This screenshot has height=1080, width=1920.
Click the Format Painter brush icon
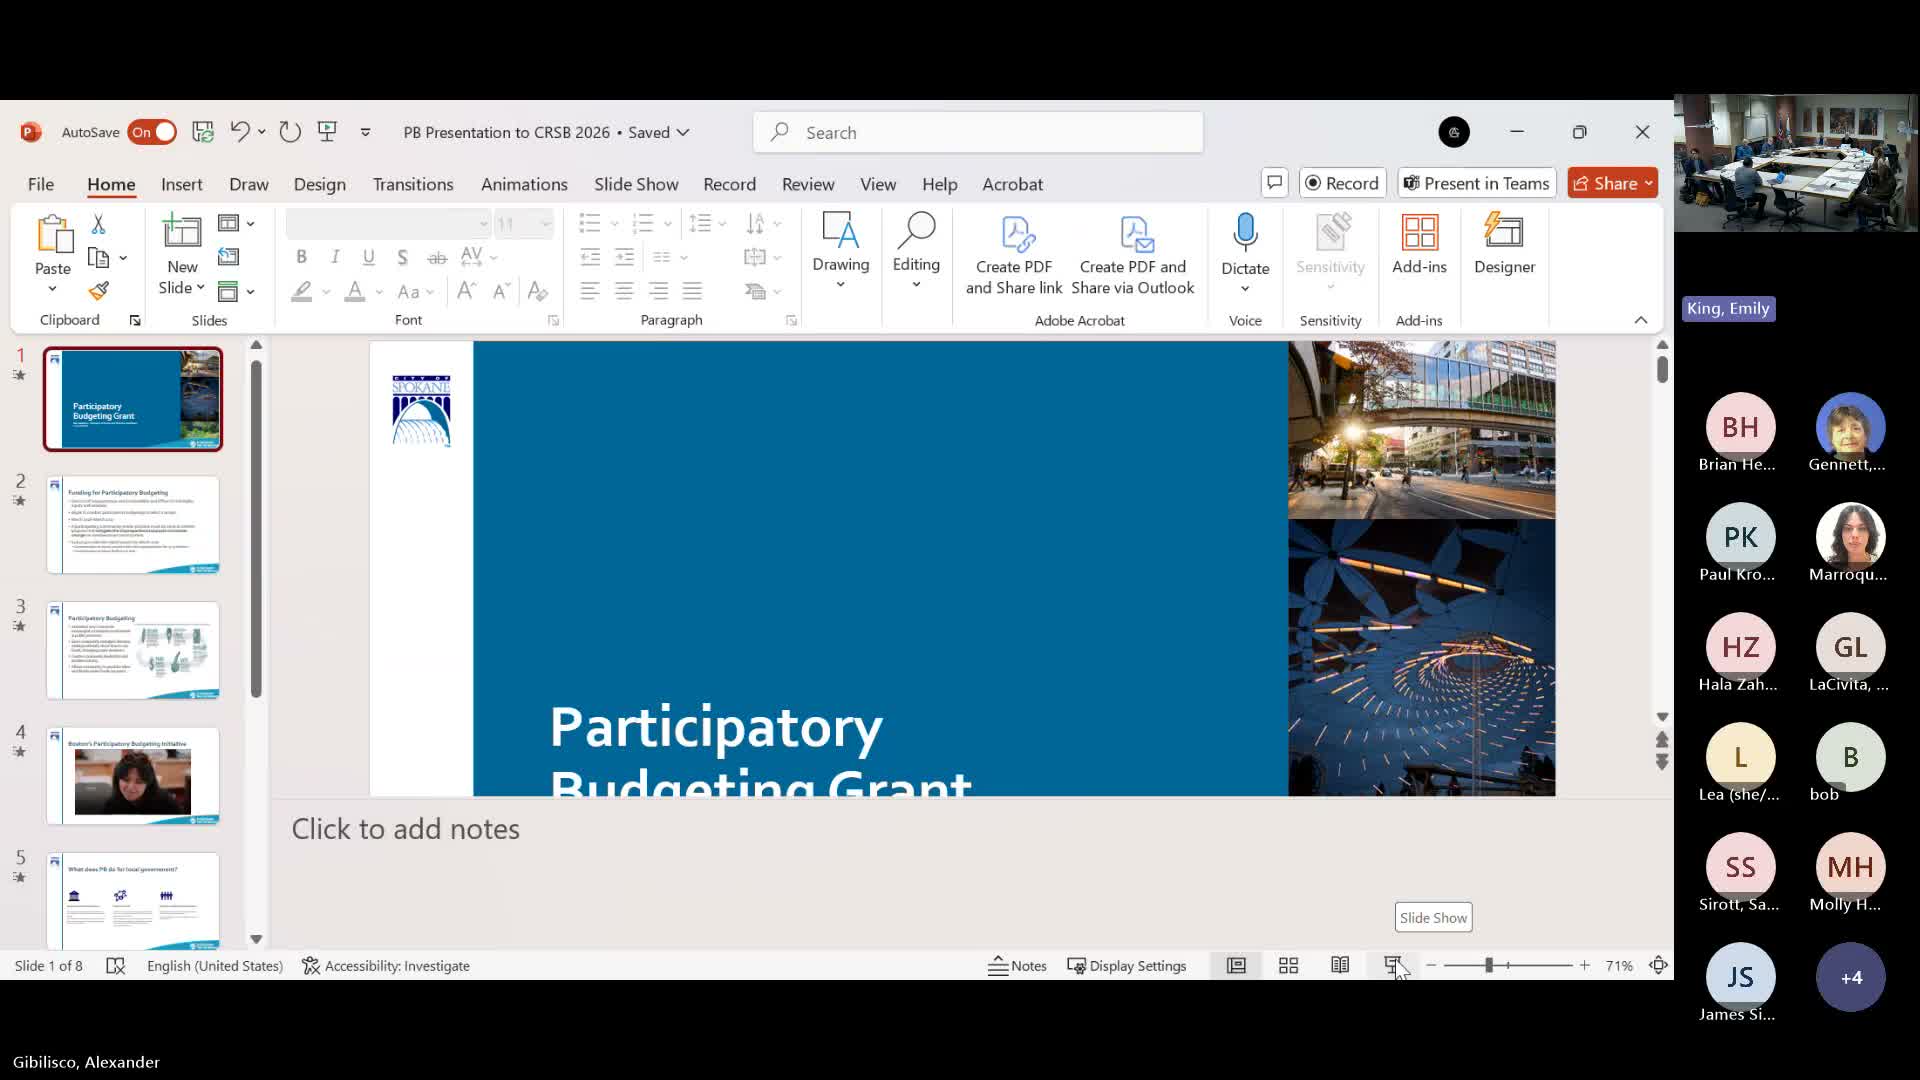coord(98,291)
